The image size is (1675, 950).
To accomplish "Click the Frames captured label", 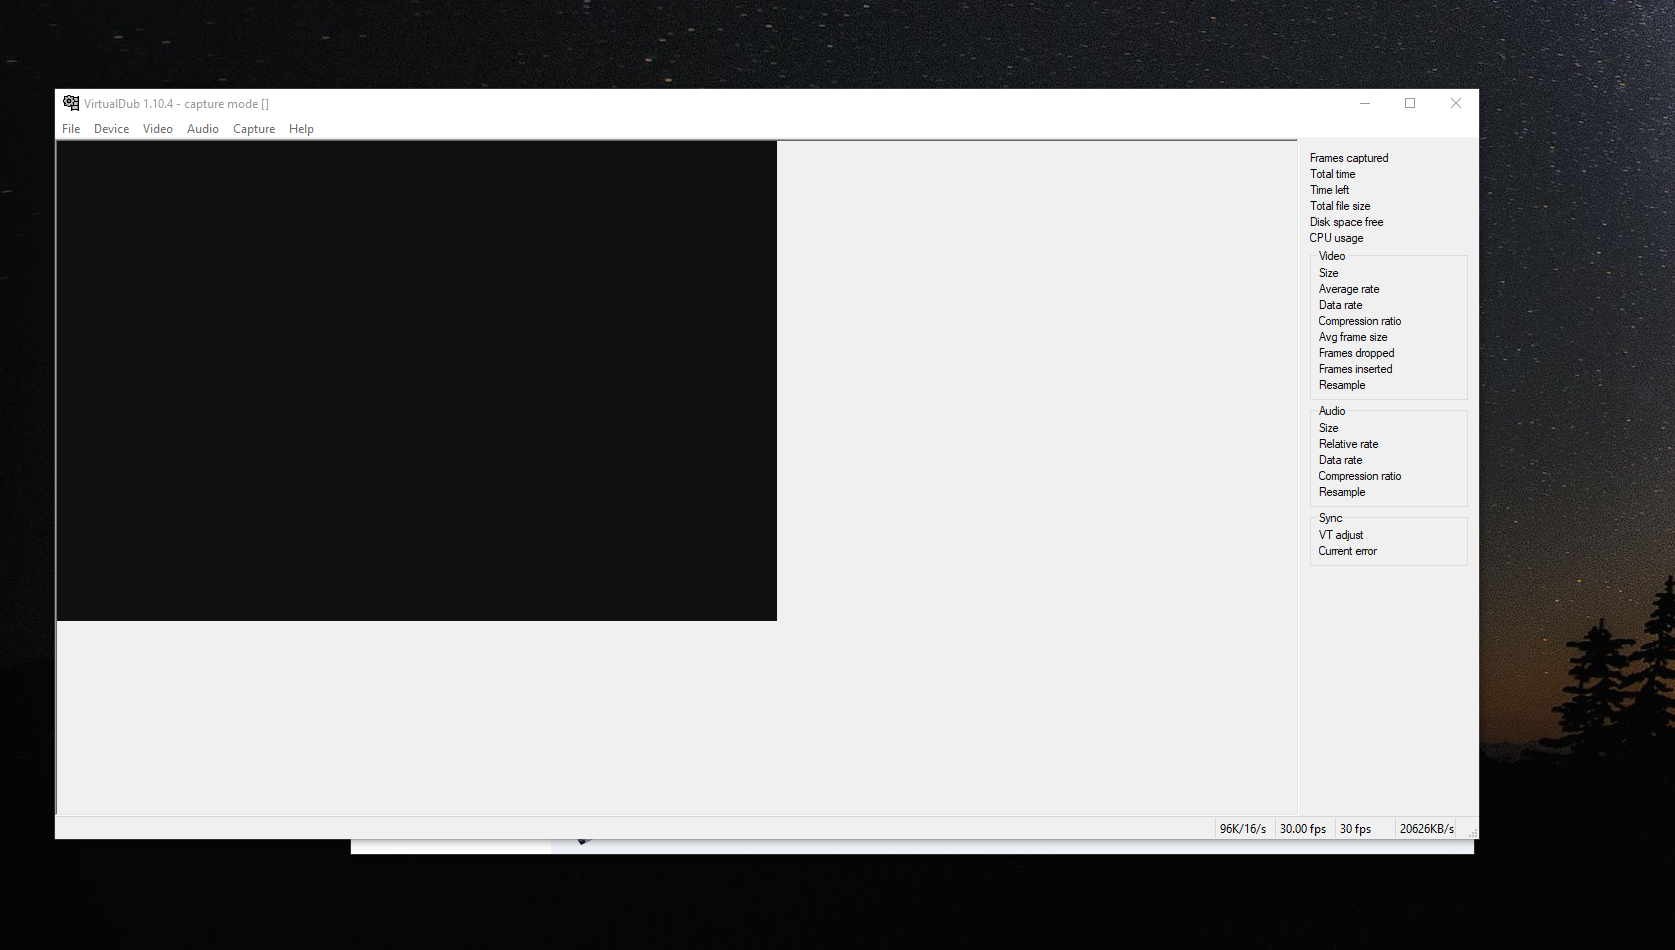I will click(x=1349, y=158).
